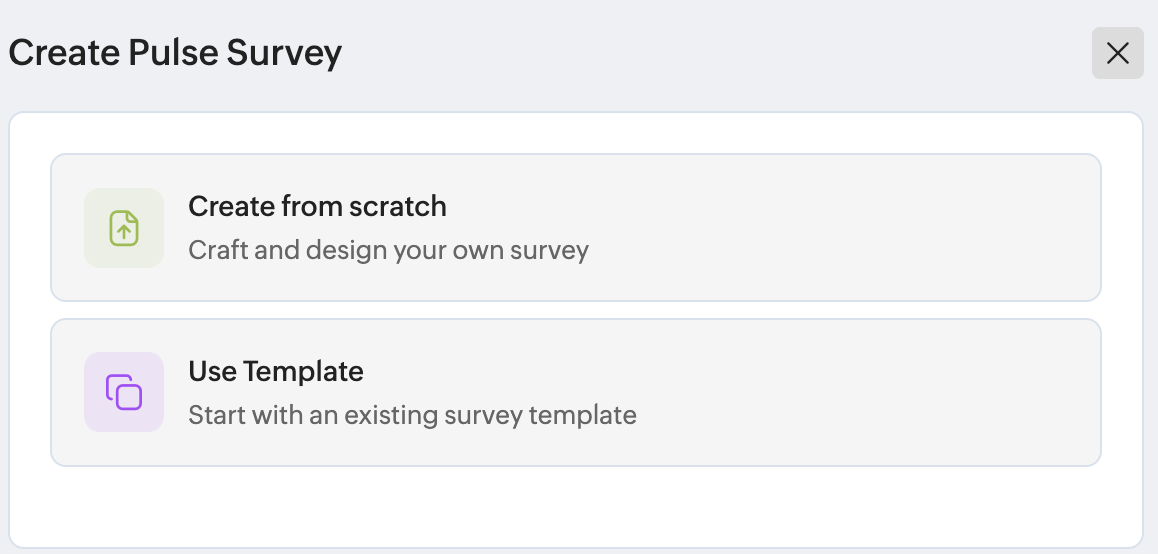This screenshot has width=1158, height=554.
Task: Click empty area inside Create from scratch card
Action: click(x=849, y=228)
